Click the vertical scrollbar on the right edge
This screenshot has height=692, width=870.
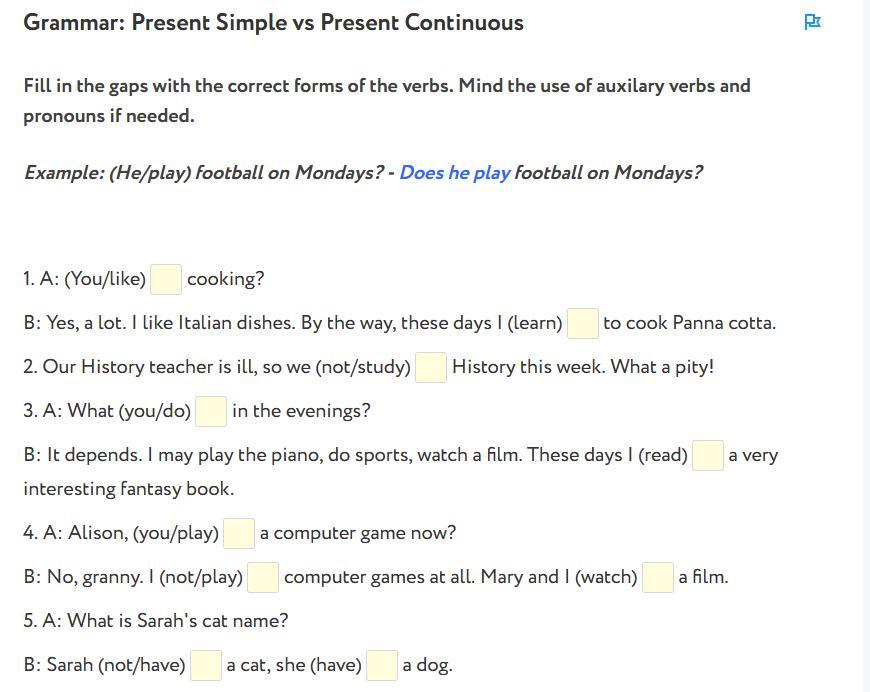coord(866,346)
